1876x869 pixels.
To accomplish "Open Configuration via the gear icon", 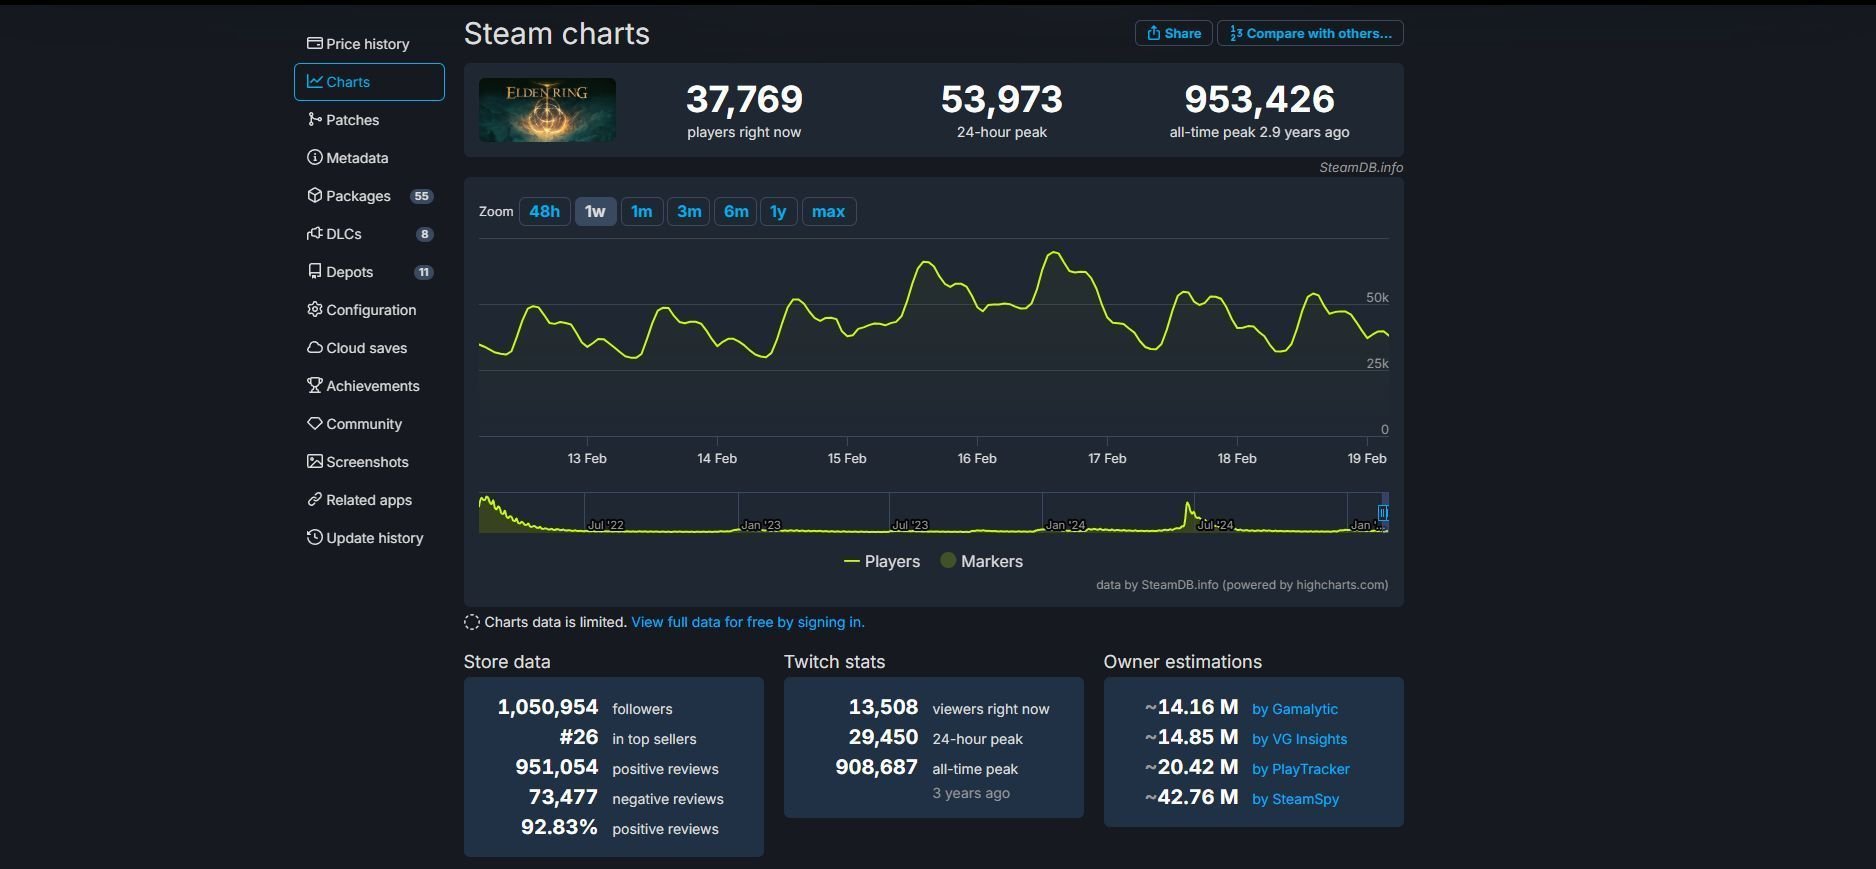I will (x=314, y=309).
